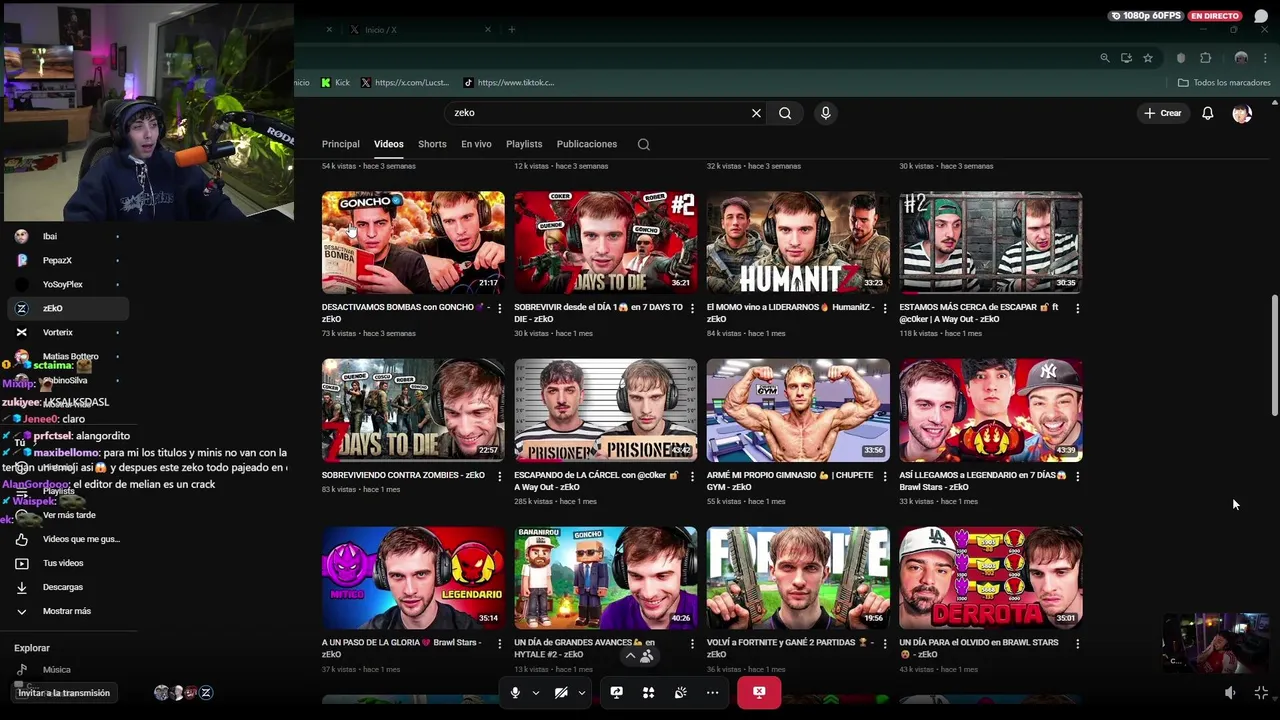Open HUMANITZ video thumbnail
Image resolution: width=1280 pixels, height=720 pixels.
(798, 242)
